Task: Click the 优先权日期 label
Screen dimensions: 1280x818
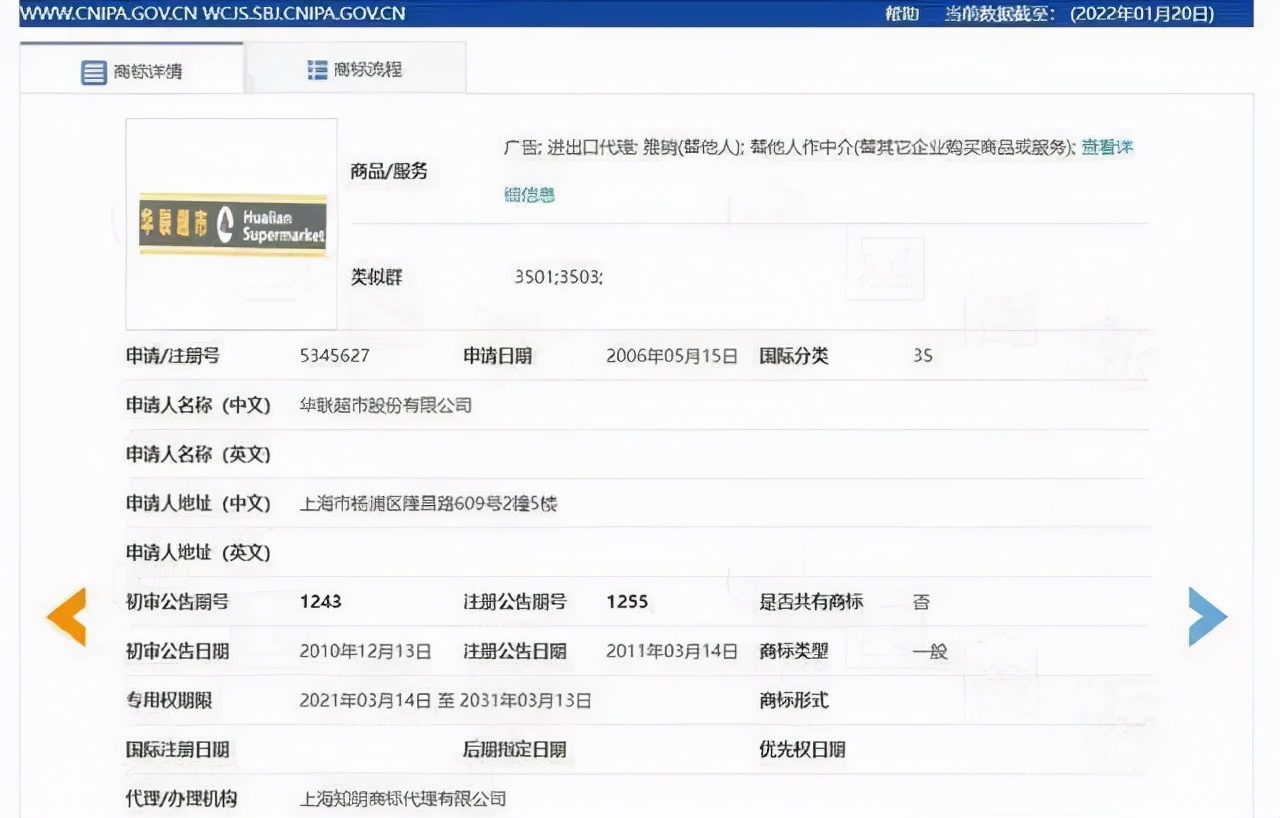Action: (x=803, y=749)
